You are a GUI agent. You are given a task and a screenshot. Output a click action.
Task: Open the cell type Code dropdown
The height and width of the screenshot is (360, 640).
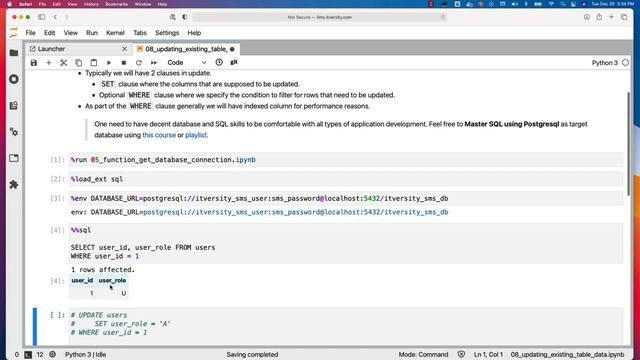[187, 63]
